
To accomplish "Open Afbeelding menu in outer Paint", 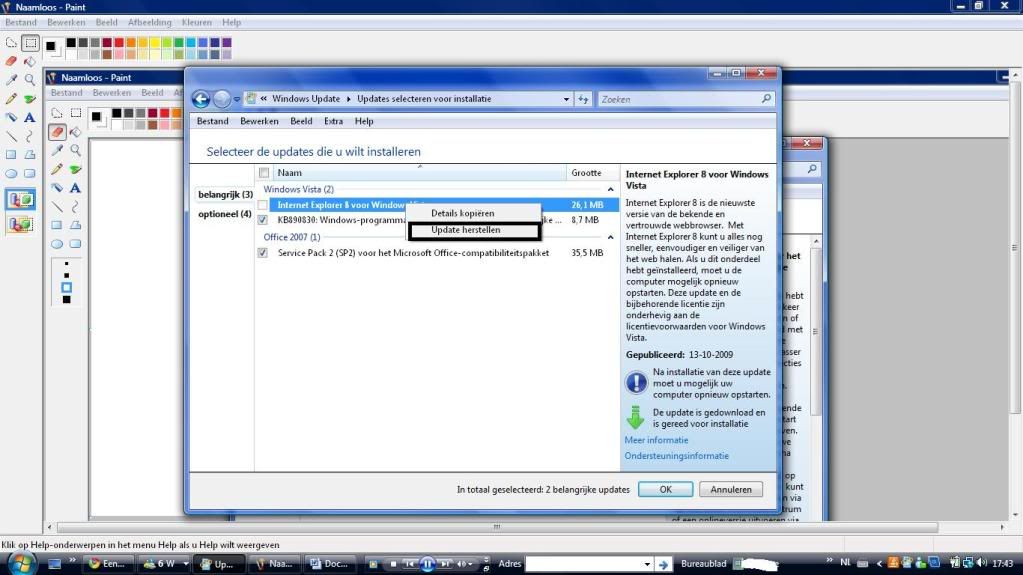I will (x=150, y=22).
